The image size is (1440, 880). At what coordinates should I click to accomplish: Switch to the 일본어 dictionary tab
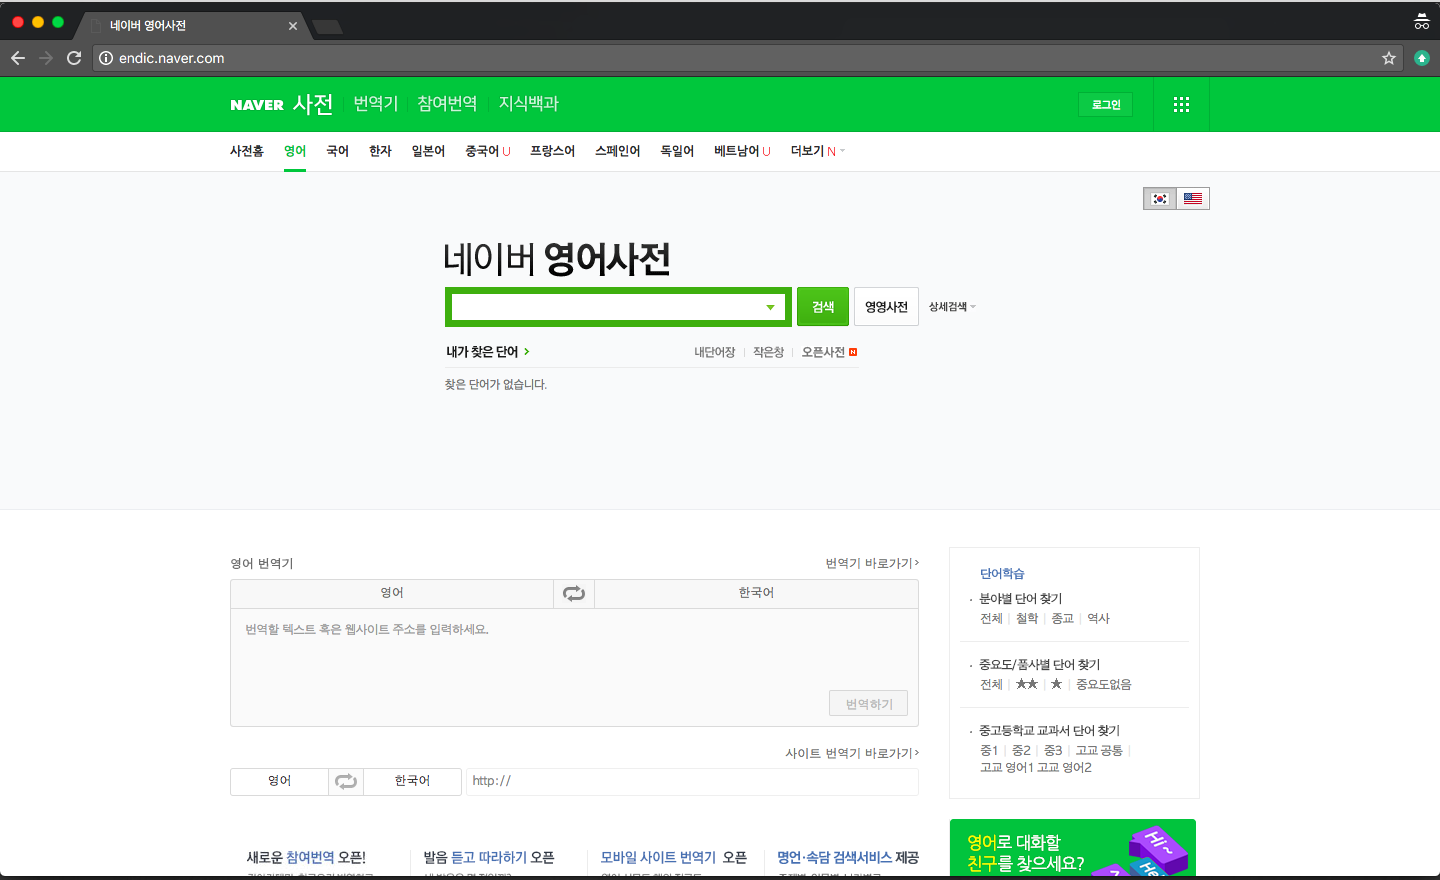(428, 151)
